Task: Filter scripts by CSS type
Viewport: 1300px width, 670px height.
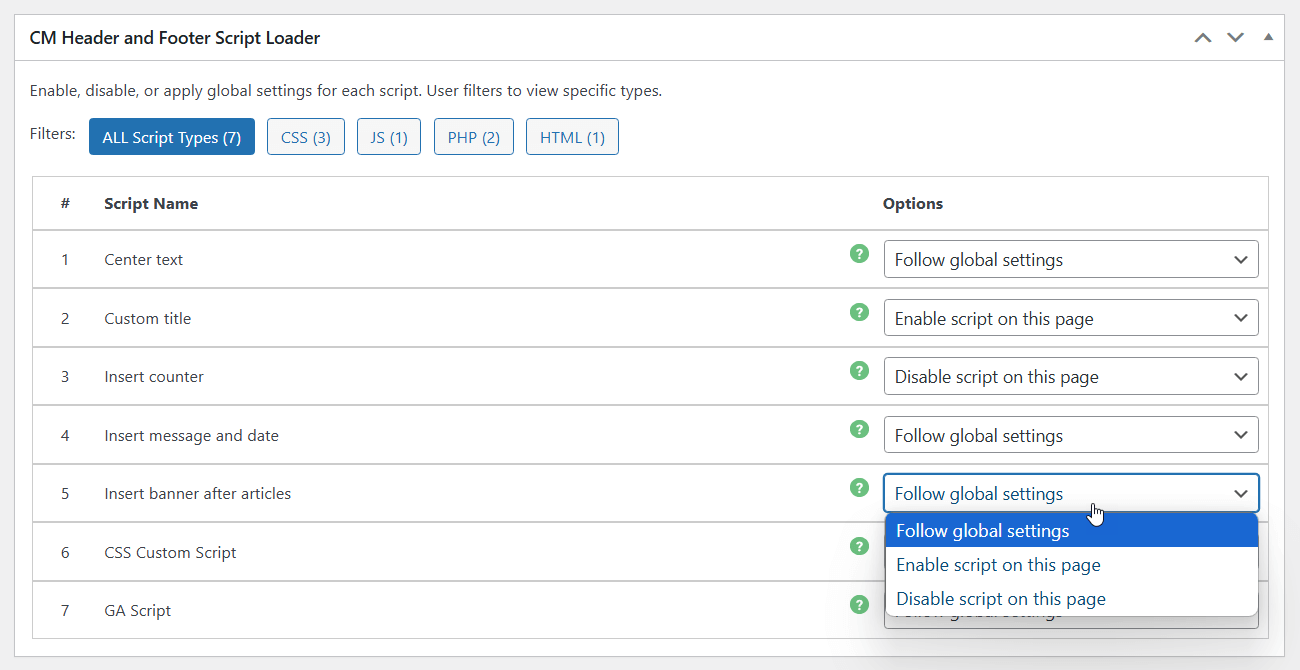Action: pyautogui.click(x=306, y=138)
